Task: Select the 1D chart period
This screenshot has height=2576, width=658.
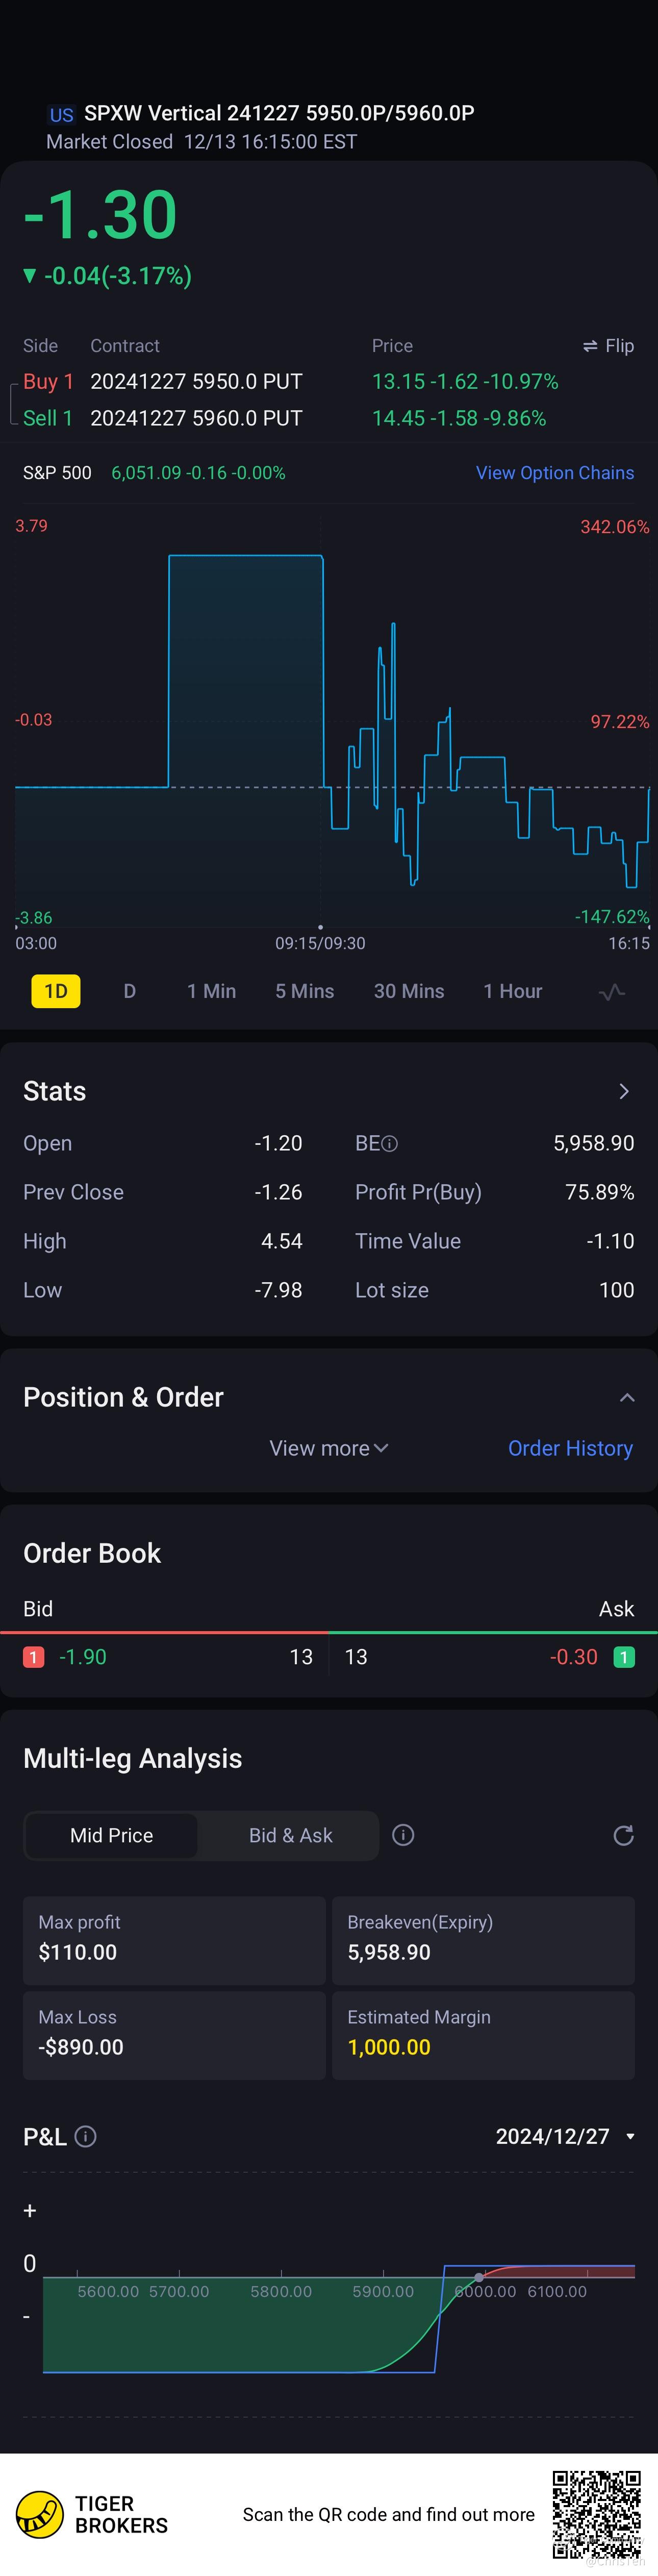Action: pos(56,992)
